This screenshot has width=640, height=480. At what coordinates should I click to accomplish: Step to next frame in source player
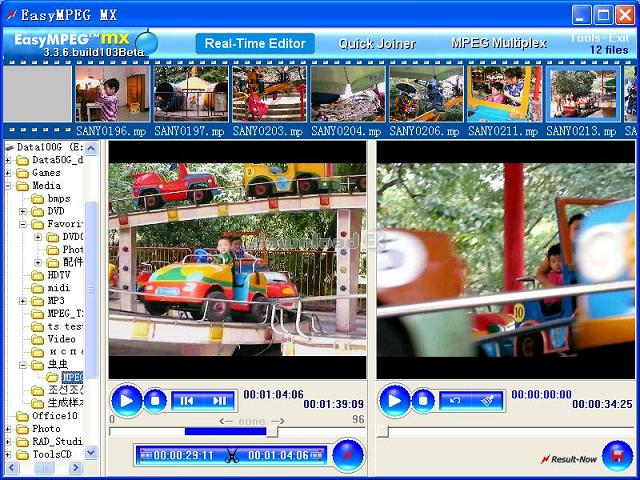click(219, 401)
